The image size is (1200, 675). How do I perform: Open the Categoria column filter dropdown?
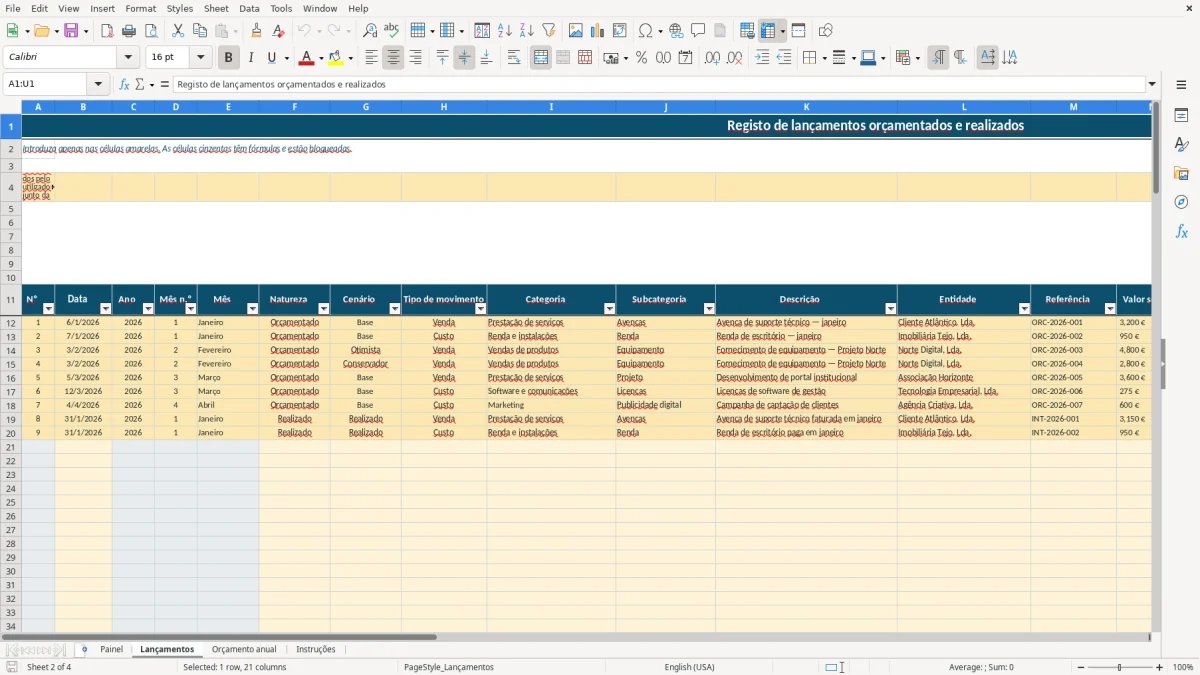pyautogui.click(x=609, y=309)
